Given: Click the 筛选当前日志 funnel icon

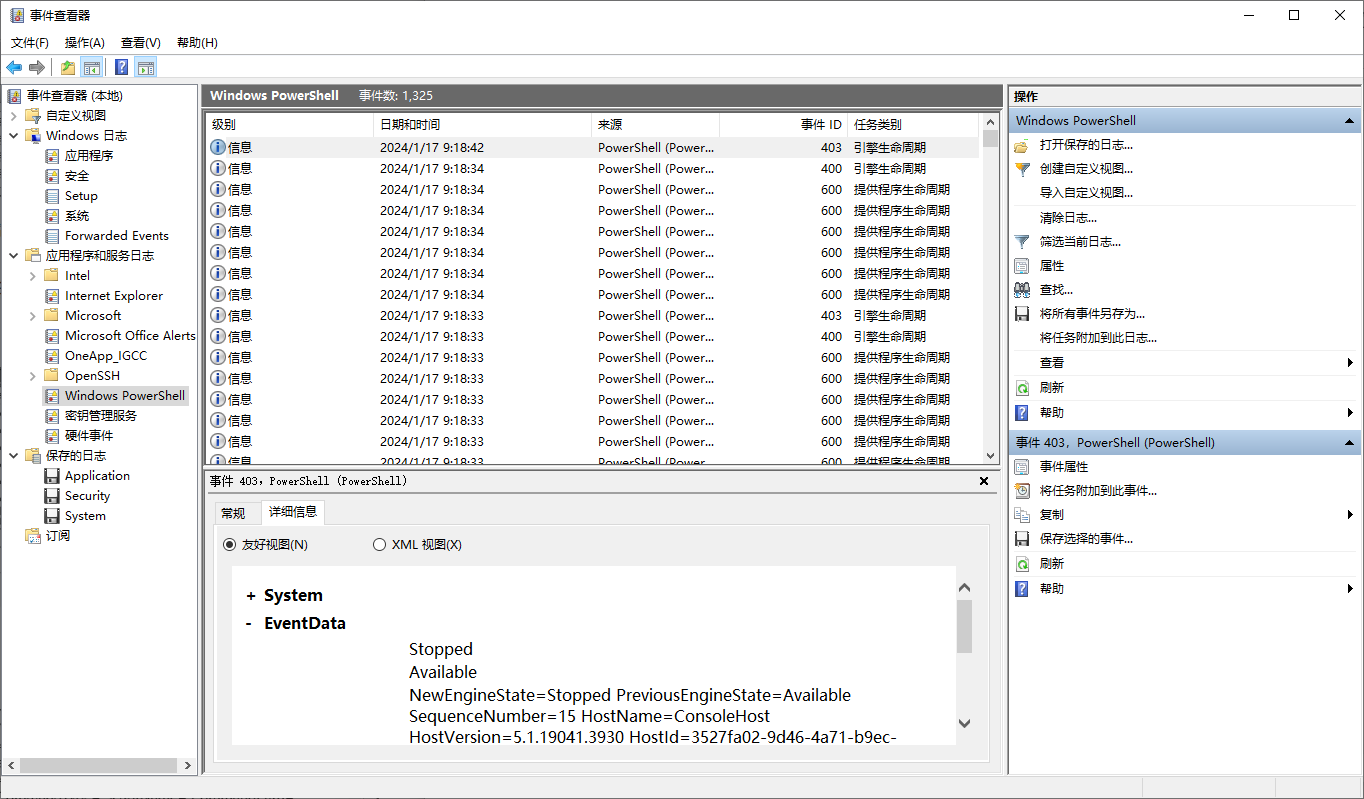Looking at the screenshot, I should [1022, 241].
